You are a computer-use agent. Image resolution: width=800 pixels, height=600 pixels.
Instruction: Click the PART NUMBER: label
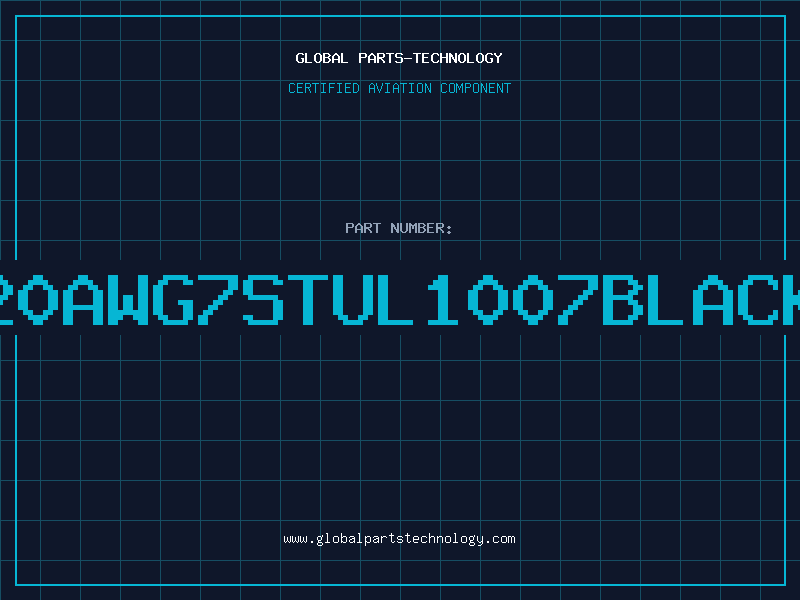[399, 228]
